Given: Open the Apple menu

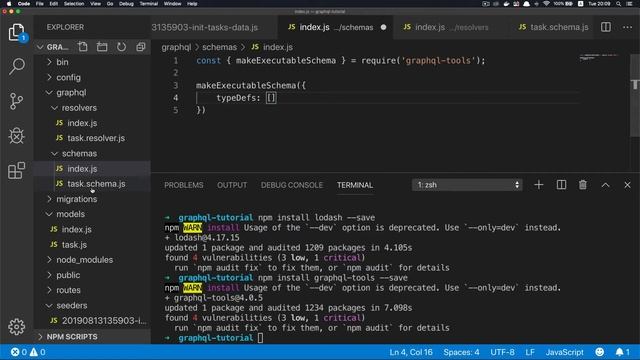Looking at the screenshot, I should (9, 4).
